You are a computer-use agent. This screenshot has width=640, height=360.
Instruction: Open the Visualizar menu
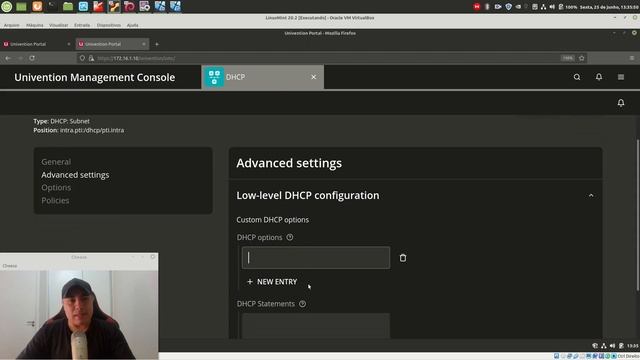[x=58, y=25]
